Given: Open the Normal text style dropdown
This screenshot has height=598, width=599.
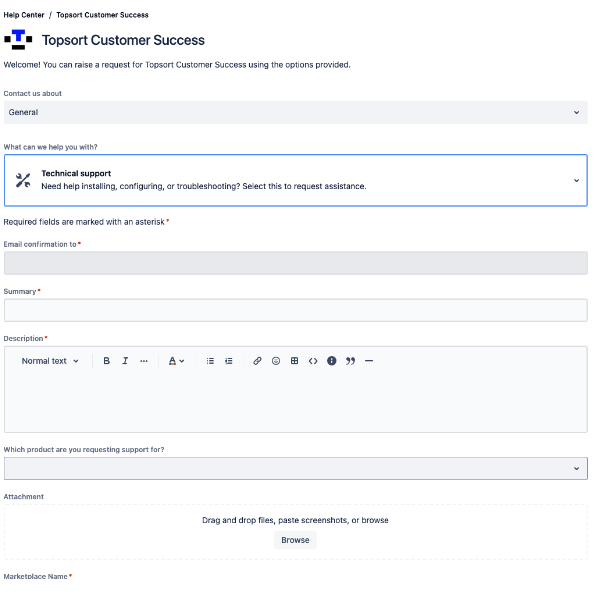Looking at the screenshot, I should [x=50, y=361].
